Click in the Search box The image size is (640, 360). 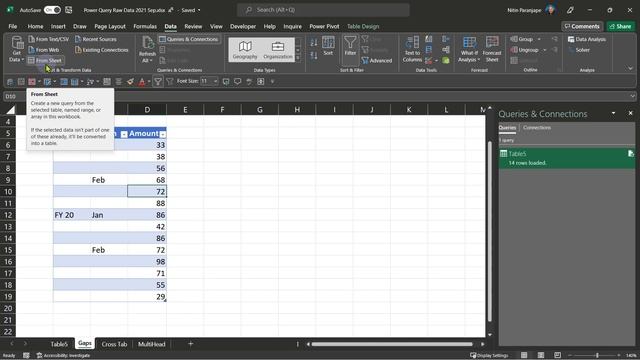pyautogui.click(x=323, y=10)
